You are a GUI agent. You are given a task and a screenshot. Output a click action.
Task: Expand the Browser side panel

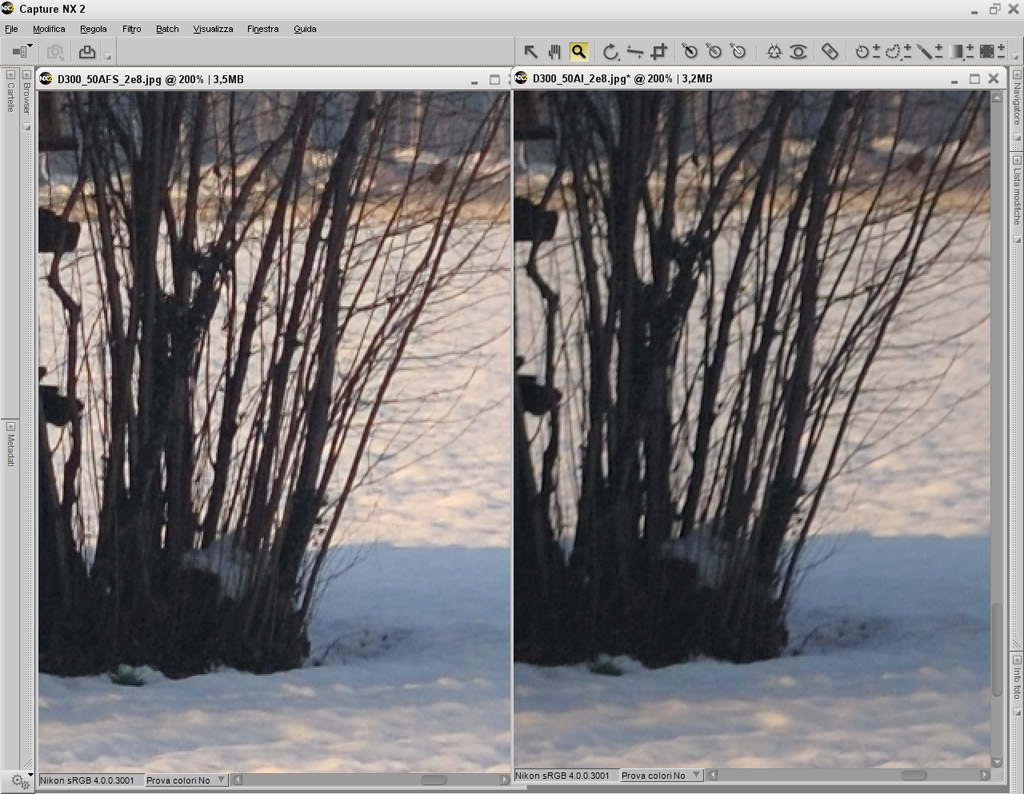click(x=27, y=74)
